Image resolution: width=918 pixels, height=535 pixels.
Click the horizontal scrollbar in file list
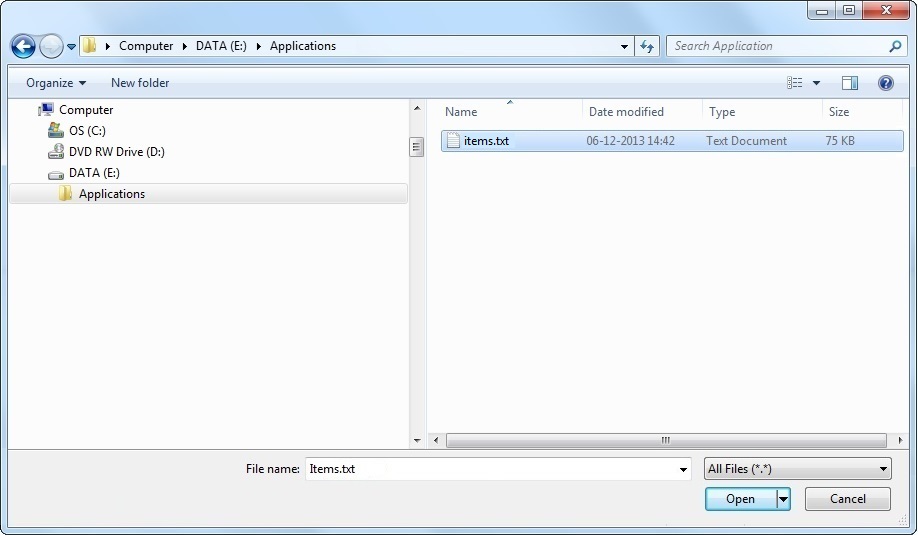pyautogui.click(x=665, y=440)
